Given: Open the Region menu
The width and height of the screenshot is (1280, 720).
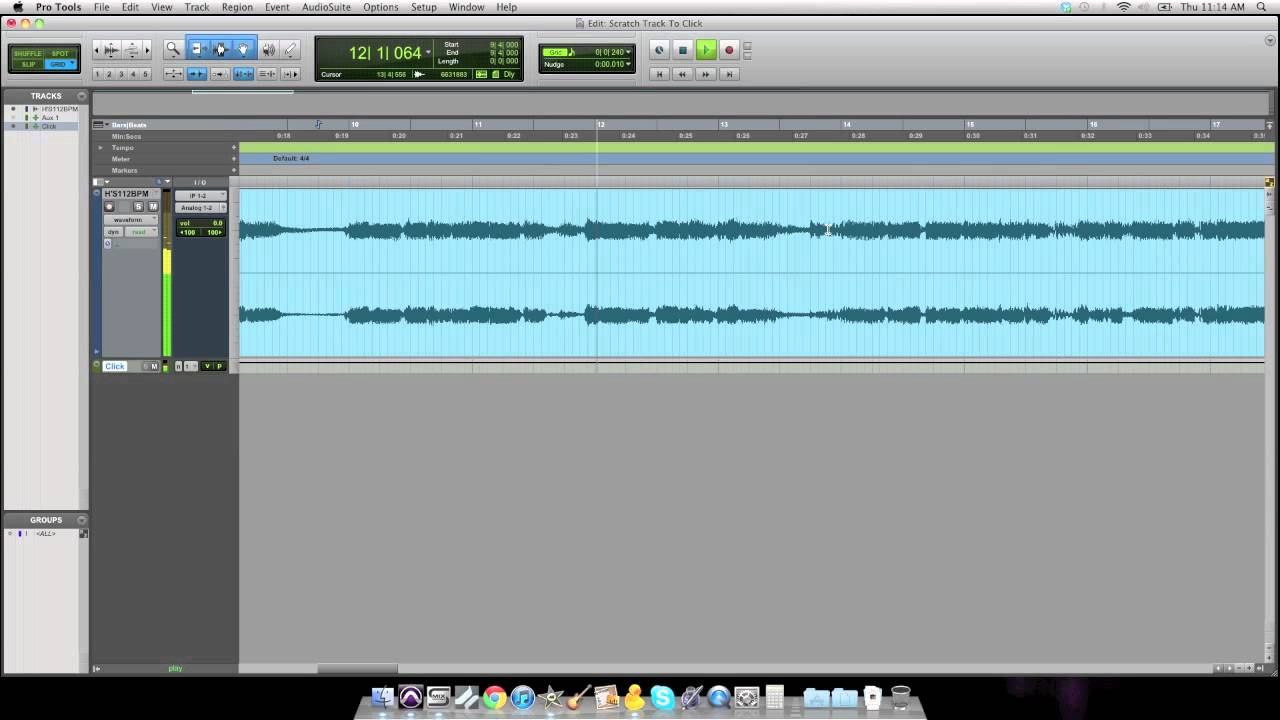Looking at the screenshot, I should coord(237,7).
